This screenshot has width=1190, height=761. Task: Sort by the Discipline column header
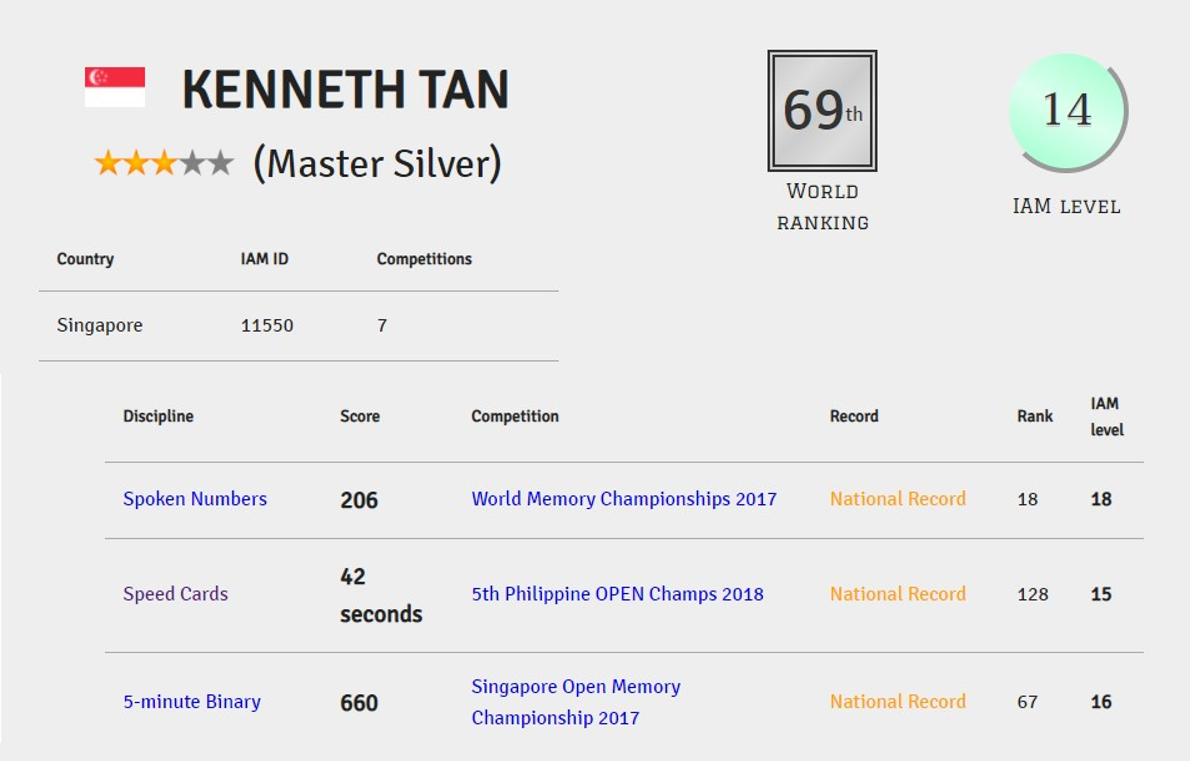(x=158, y=415)
